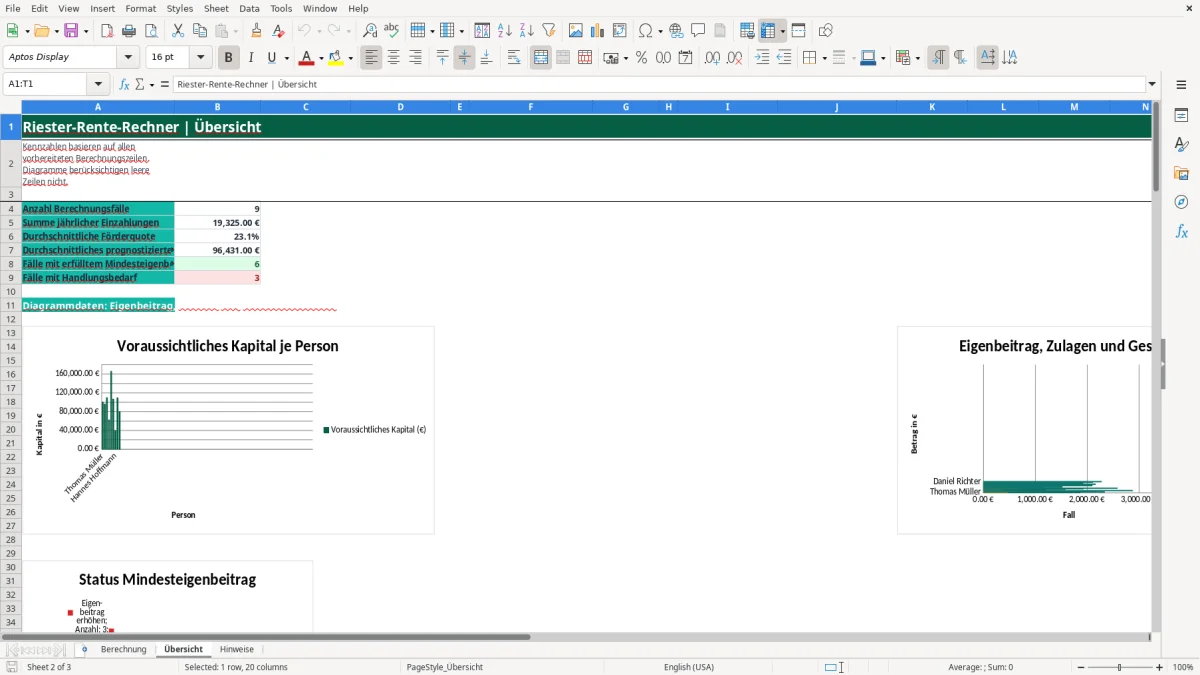The width and height of the screenshot is (1200, 675).
Task: Click the Übersicht sheet tab
Action: click(183, 650)
